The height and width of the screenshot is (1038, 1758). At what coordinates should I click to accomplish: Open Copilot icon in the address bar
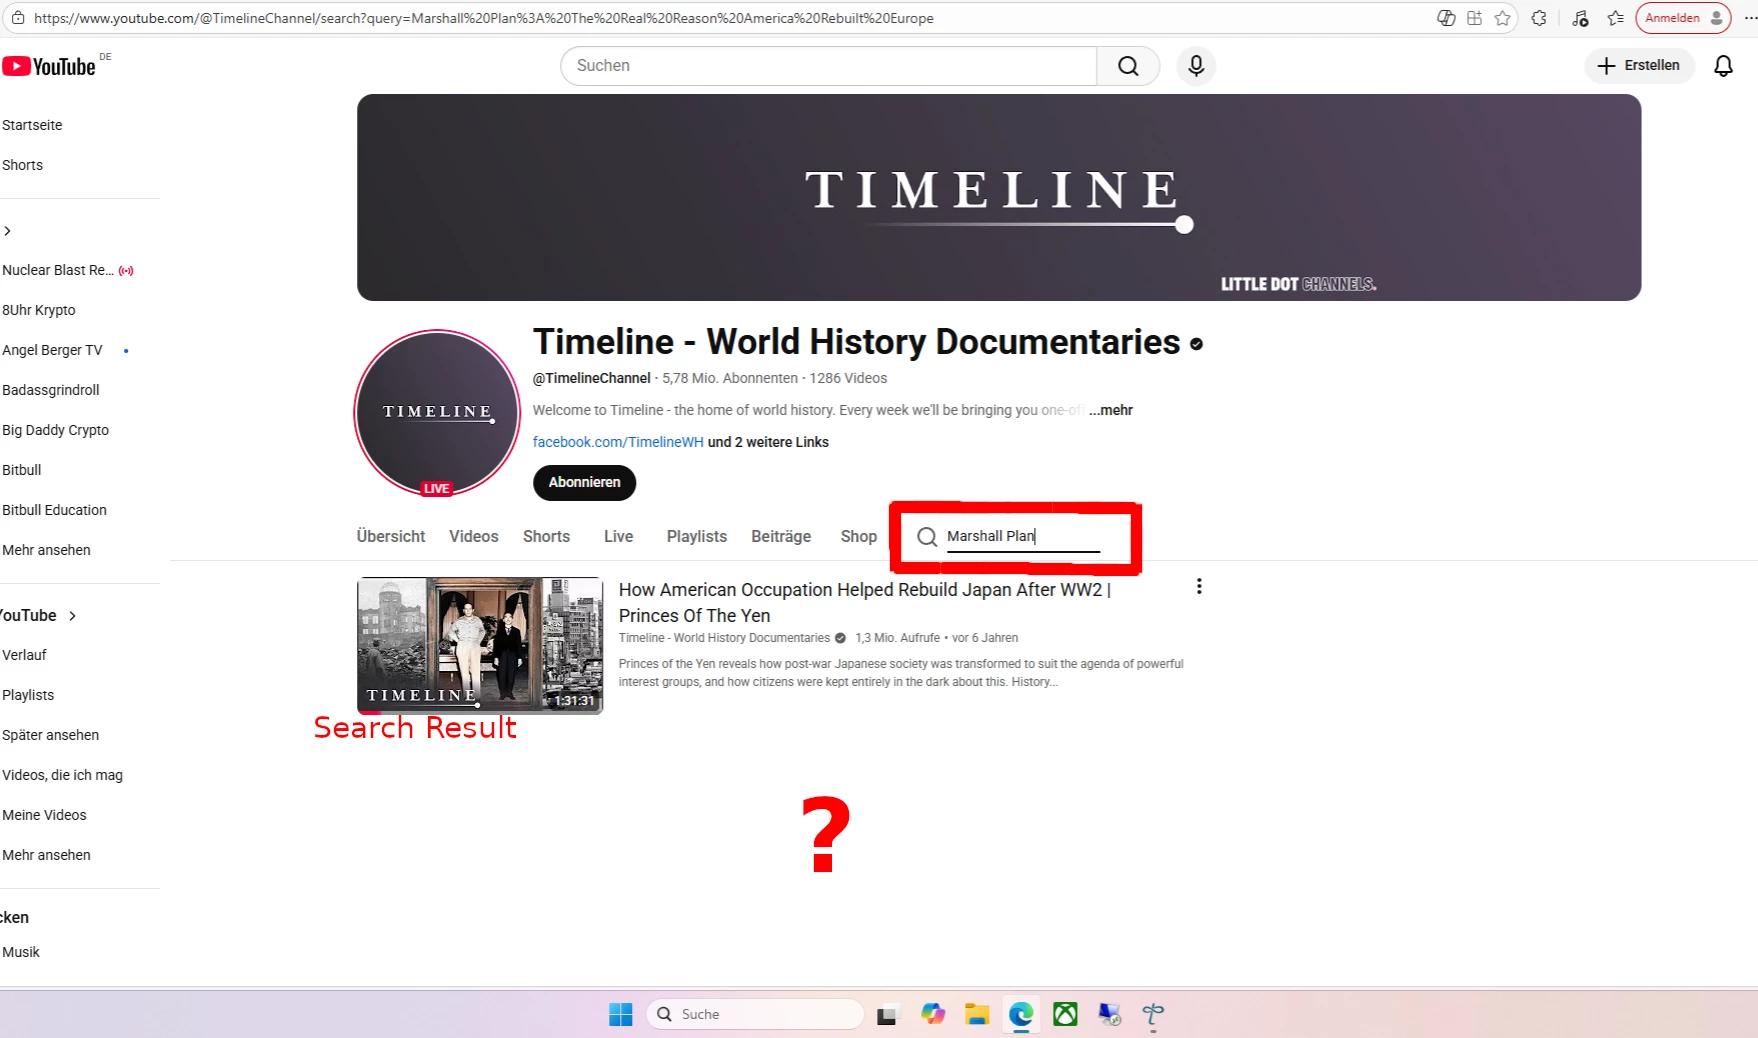[1446, 18]
